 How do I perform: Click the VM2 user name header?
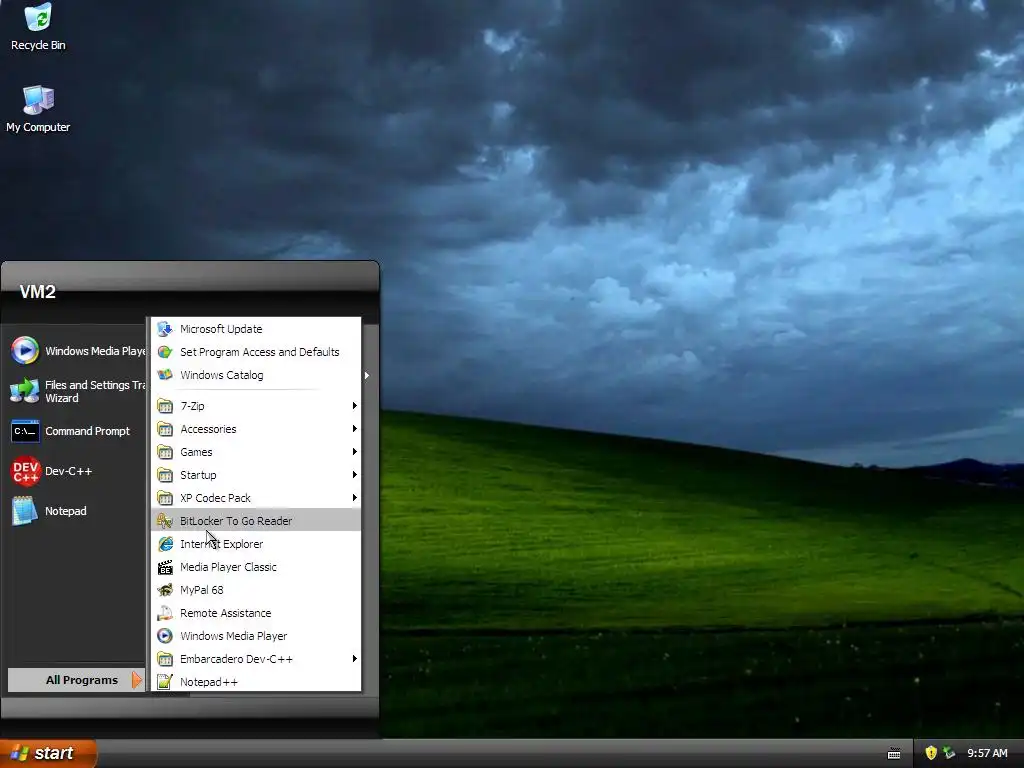click(37, 292)
